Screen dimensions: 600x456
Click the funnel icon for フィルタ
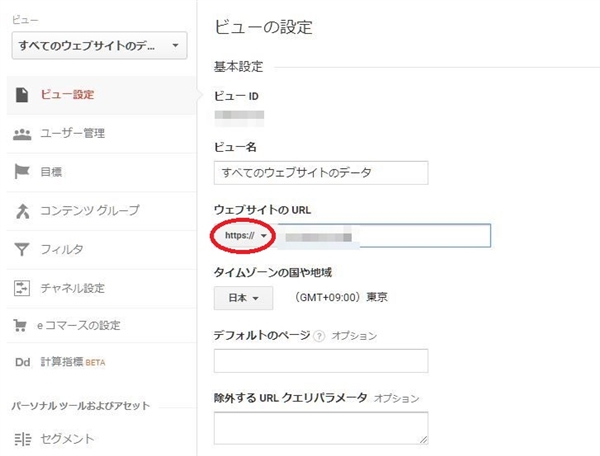21,249
